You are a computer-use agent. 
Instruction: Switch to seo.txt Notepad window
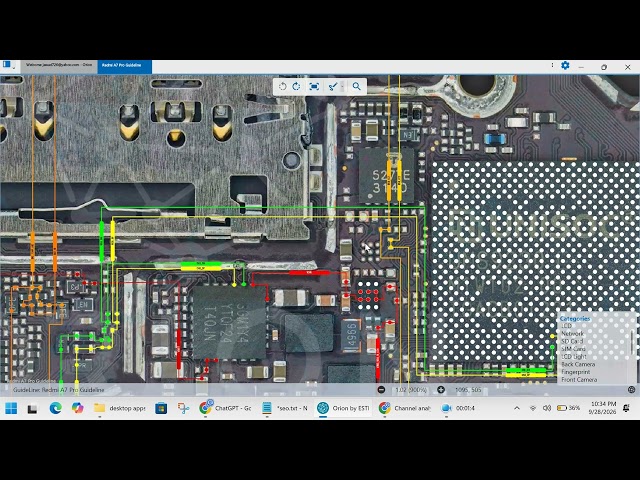click(285, 408)
